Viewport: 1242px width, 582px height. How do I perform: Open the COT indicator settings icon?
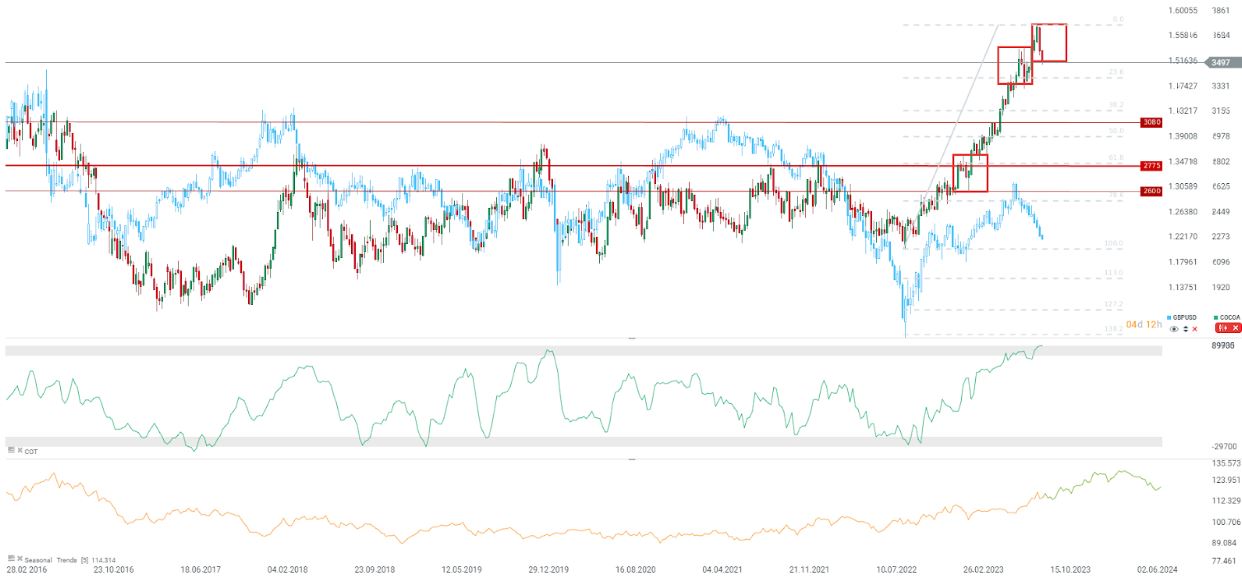click(x=11, y=450)
